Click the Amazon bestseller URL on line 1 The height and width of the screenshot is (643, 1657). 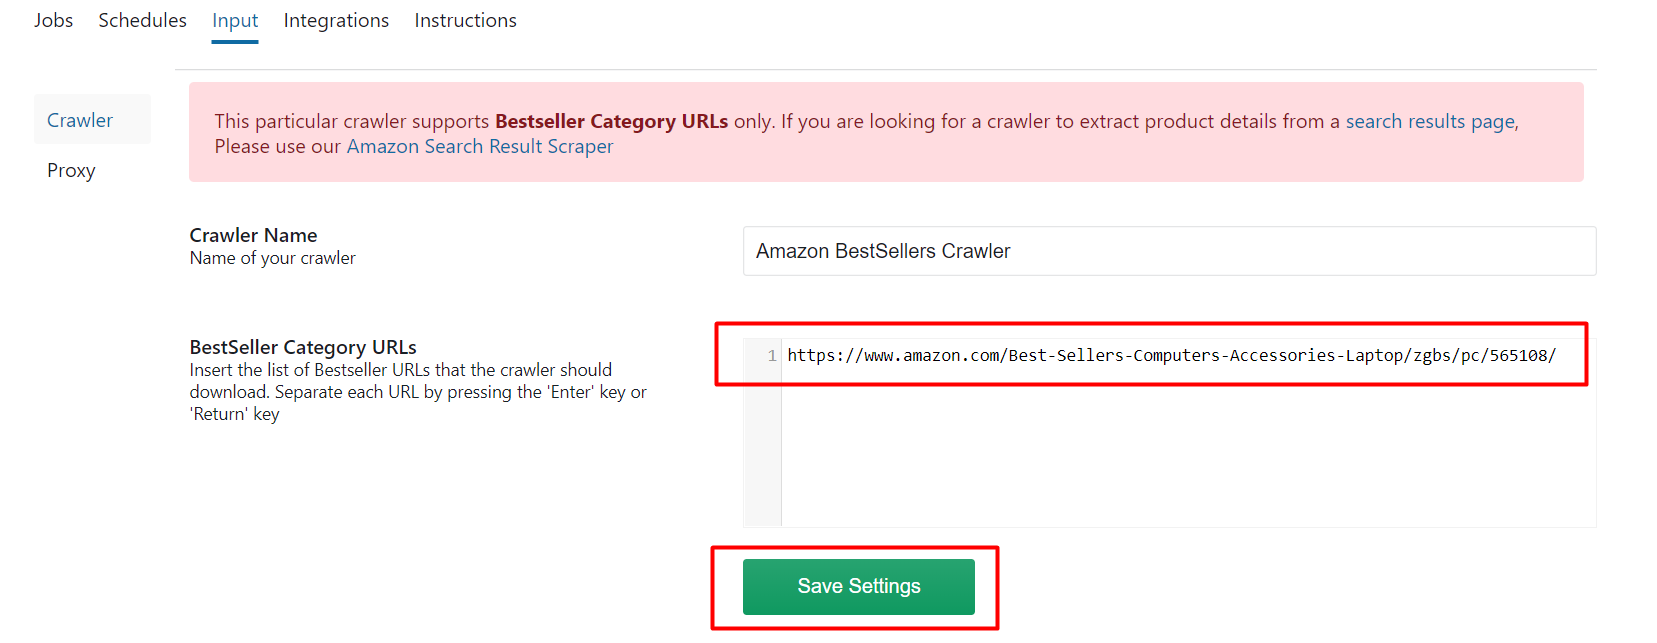coord(1171,355)
